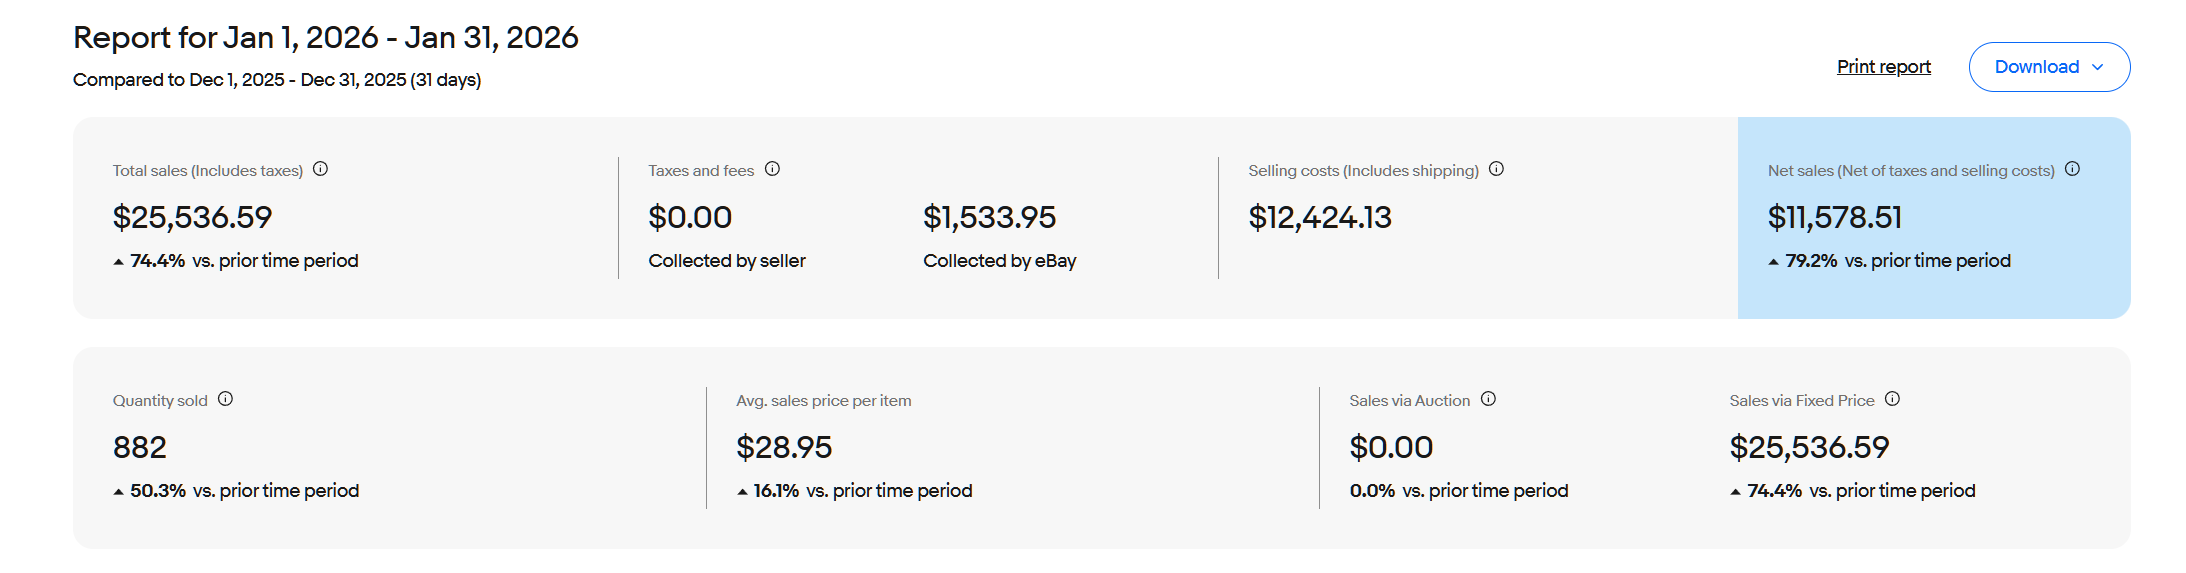Select the Net sales highlighted card
Image resolution: width=2186 pixels, height=573 pixels.
tap(1934, 218)
